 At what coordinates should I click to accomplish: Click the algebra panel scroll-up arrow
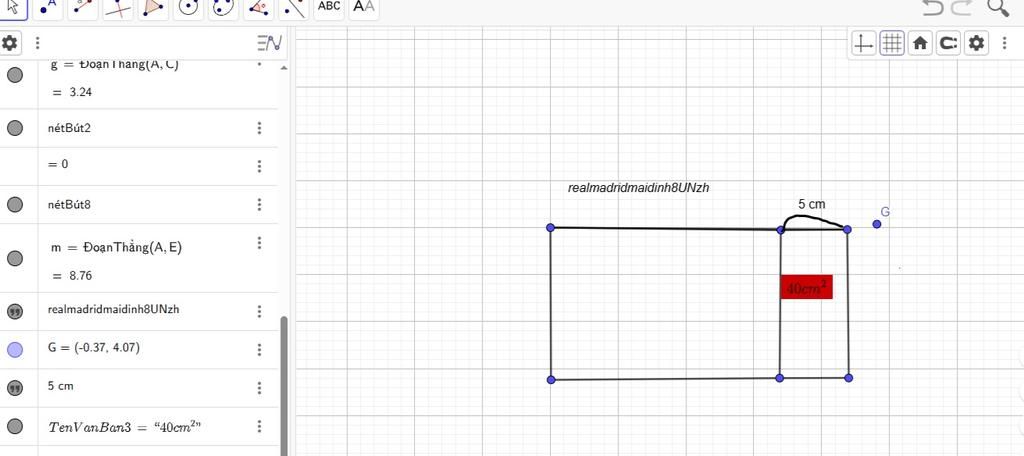(283, 68)
